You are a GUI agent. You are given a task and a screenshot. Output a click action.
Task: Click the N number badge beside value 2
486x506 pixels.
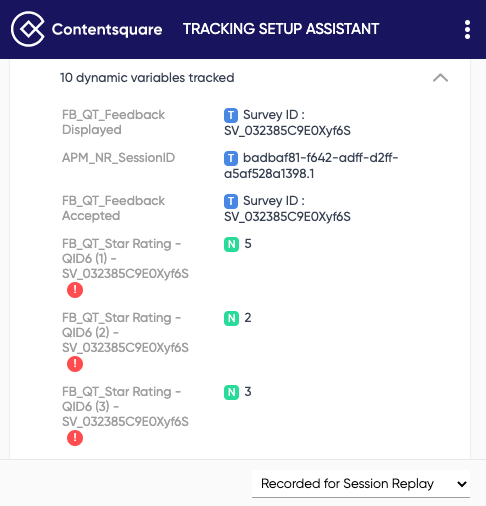[x=231, y=318]
